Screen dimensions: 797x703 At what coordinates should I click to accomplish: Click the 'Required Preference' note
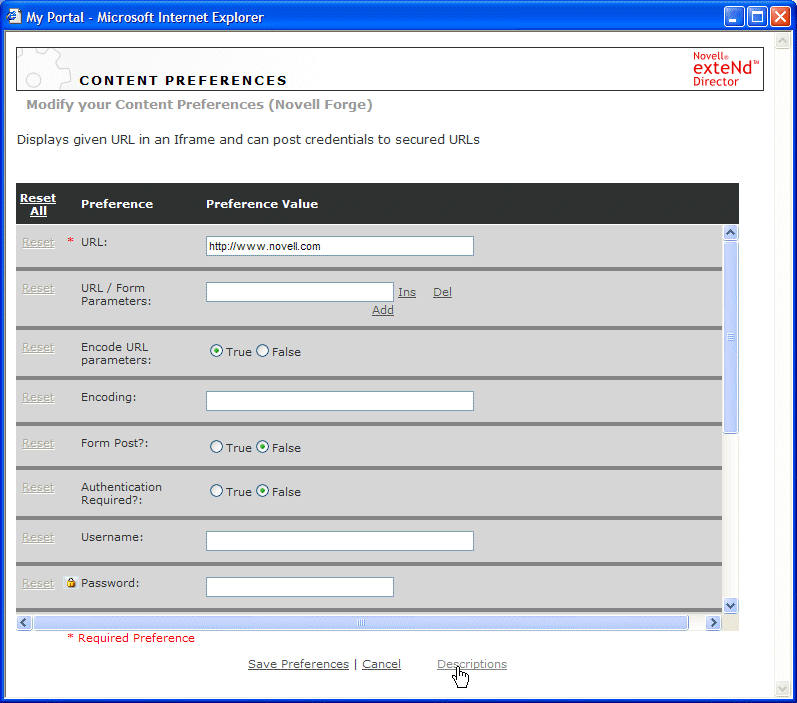click(x=131, y=638)
